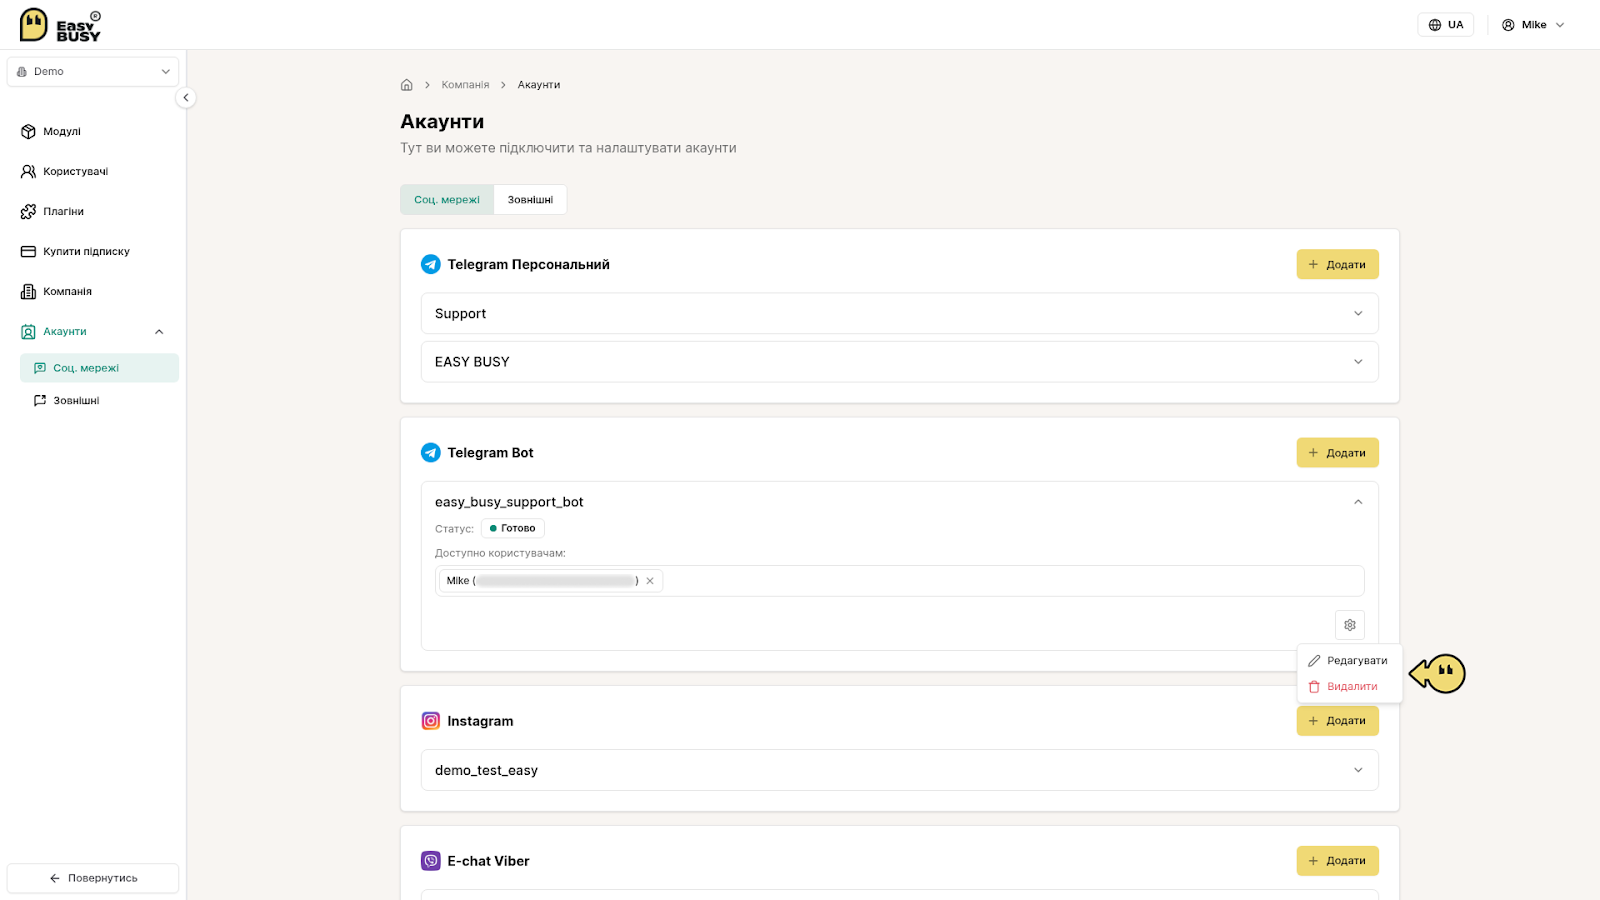Add a Telegram Персональний account
1600x900 pixels.
tap(1337, 264)
